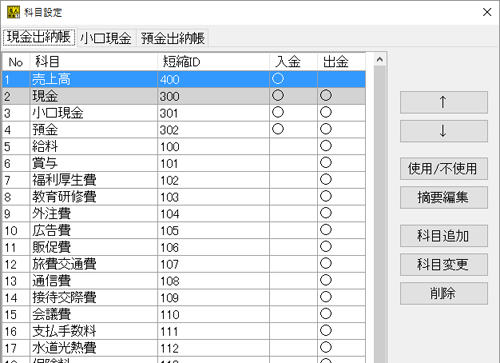The image size is (500, 363).
Task: Toggle 出金 circle for 会議費 row
Action: pos(326,314)
